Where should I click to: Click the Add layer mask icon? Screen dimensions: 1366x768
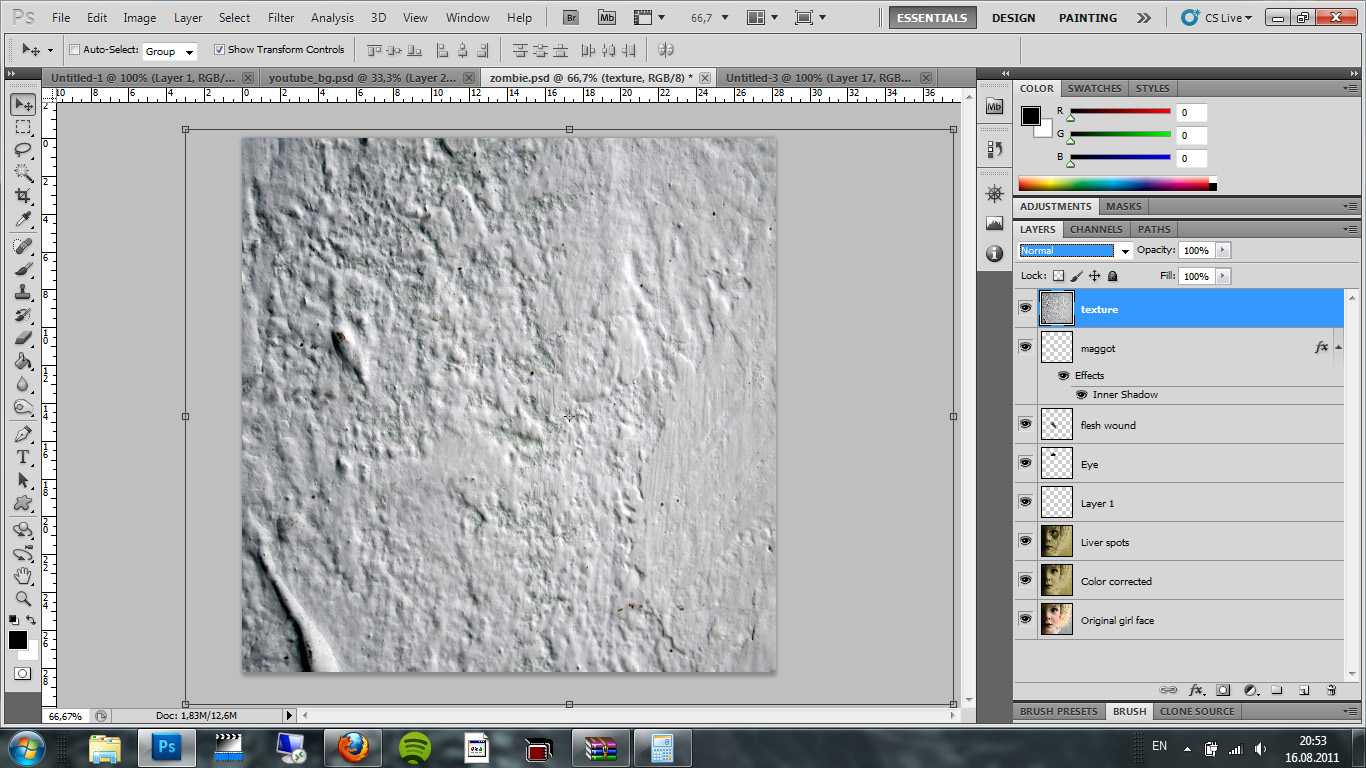tap(1223, 690)
